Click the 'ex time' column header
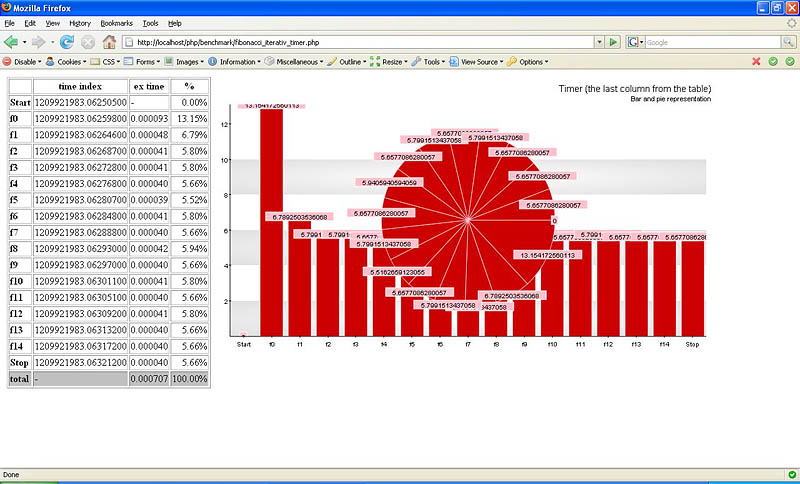This screenshot has height=484, width=800. (149, 86)
